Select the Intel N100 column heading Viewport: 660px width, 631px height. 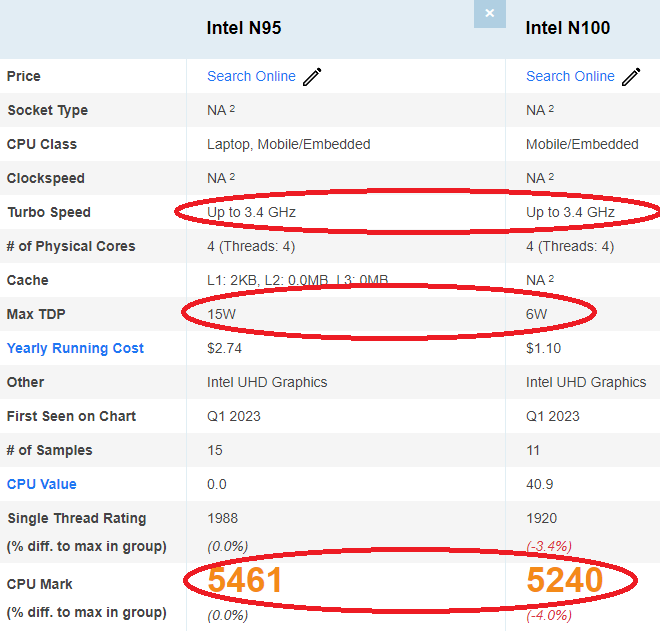568,28
